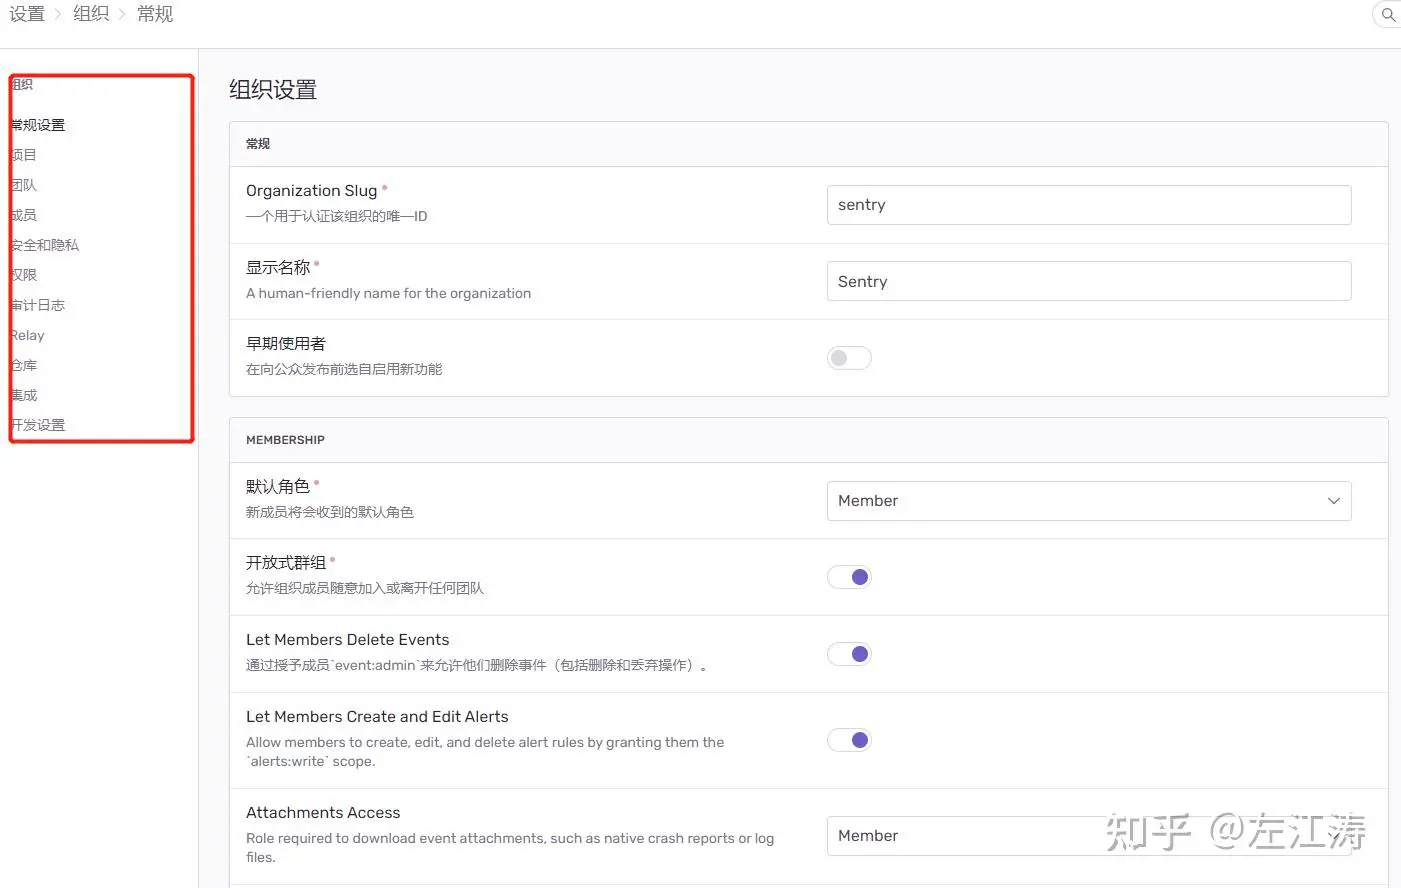
Task: Open the 默认角色 Member dropdown
Action: pos(1088,501)
